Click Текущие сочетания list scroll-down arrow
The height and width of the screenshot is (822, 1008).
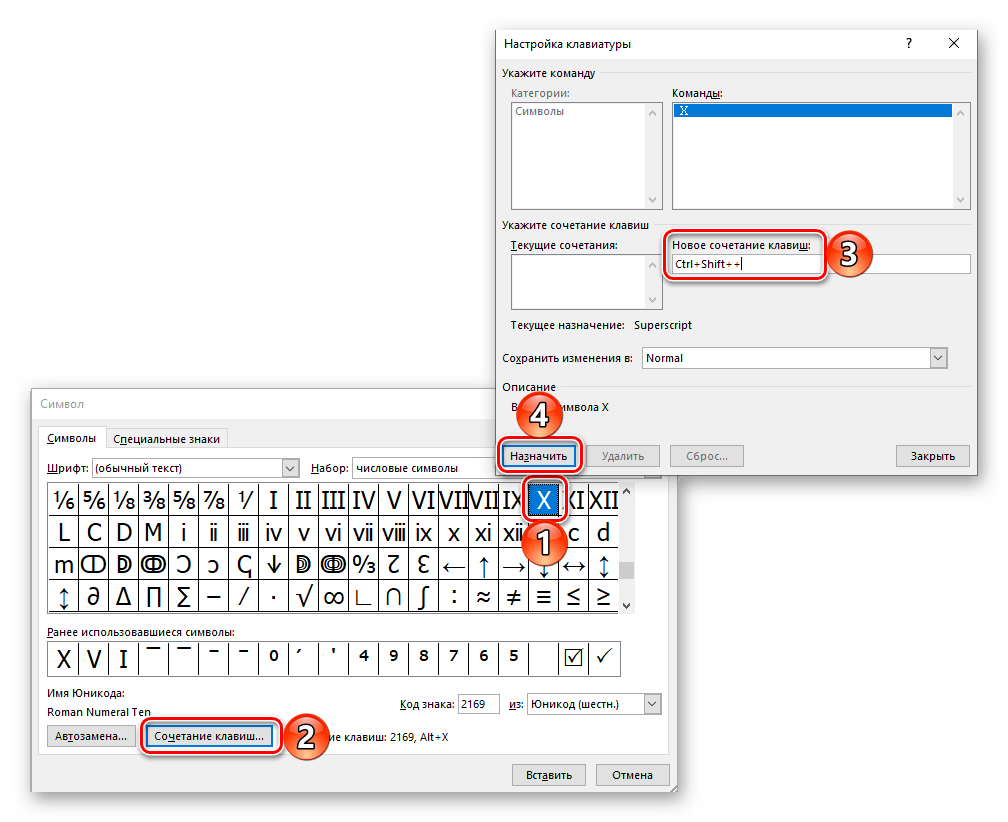652,300
